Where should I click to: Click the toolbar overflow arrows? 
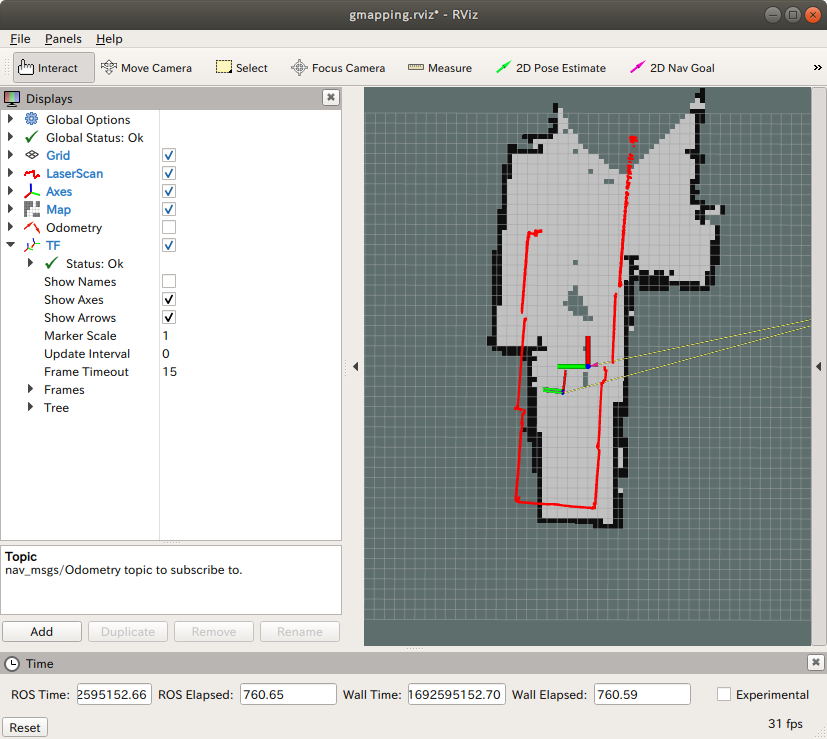(817, 68)
